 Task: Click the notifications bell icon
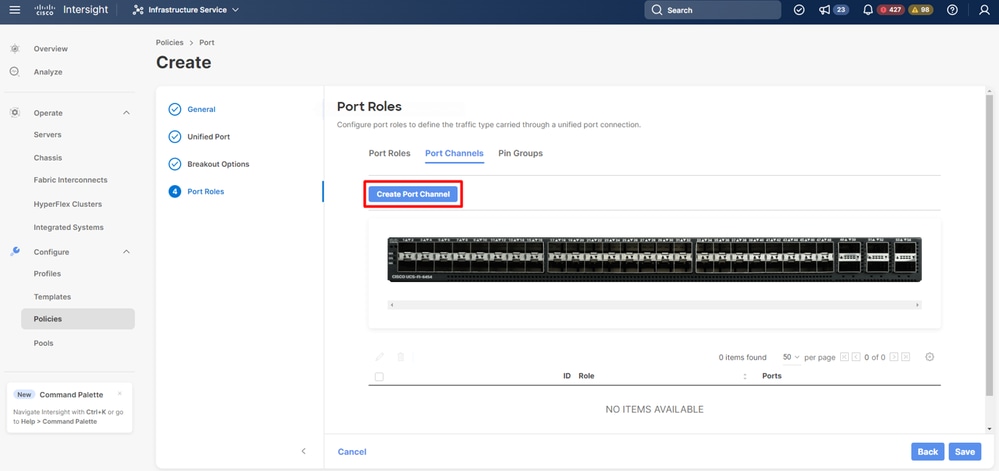(x=867, y=10)
